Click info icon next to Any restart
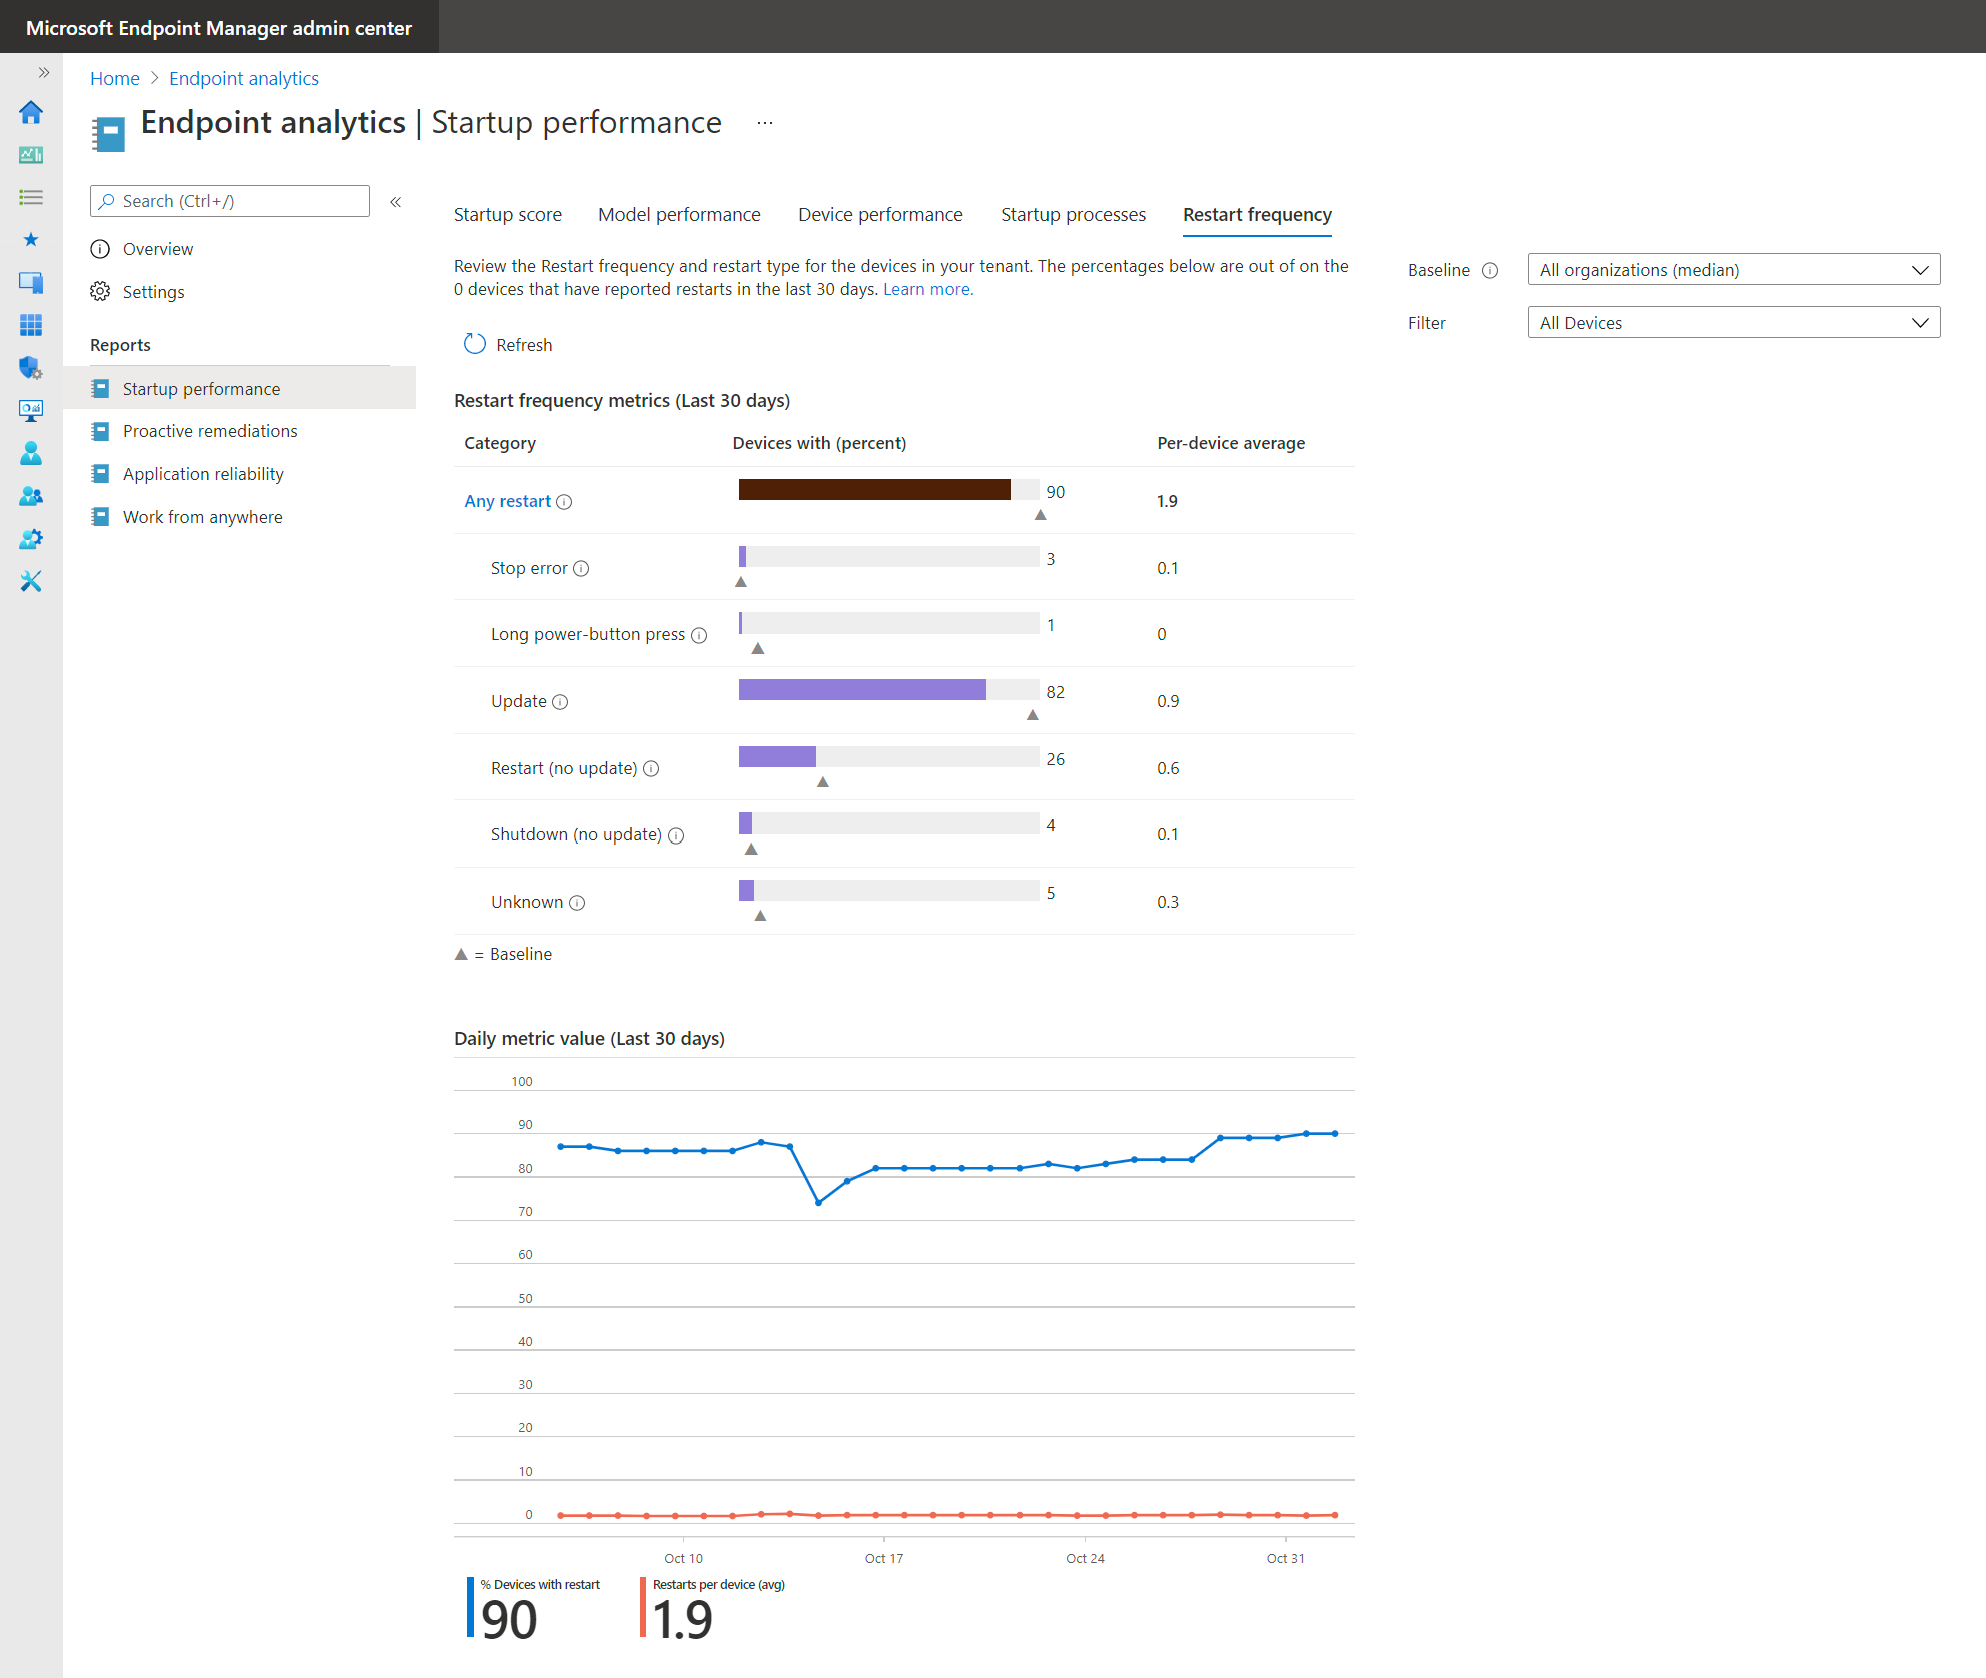 click(x=564, y=502)
